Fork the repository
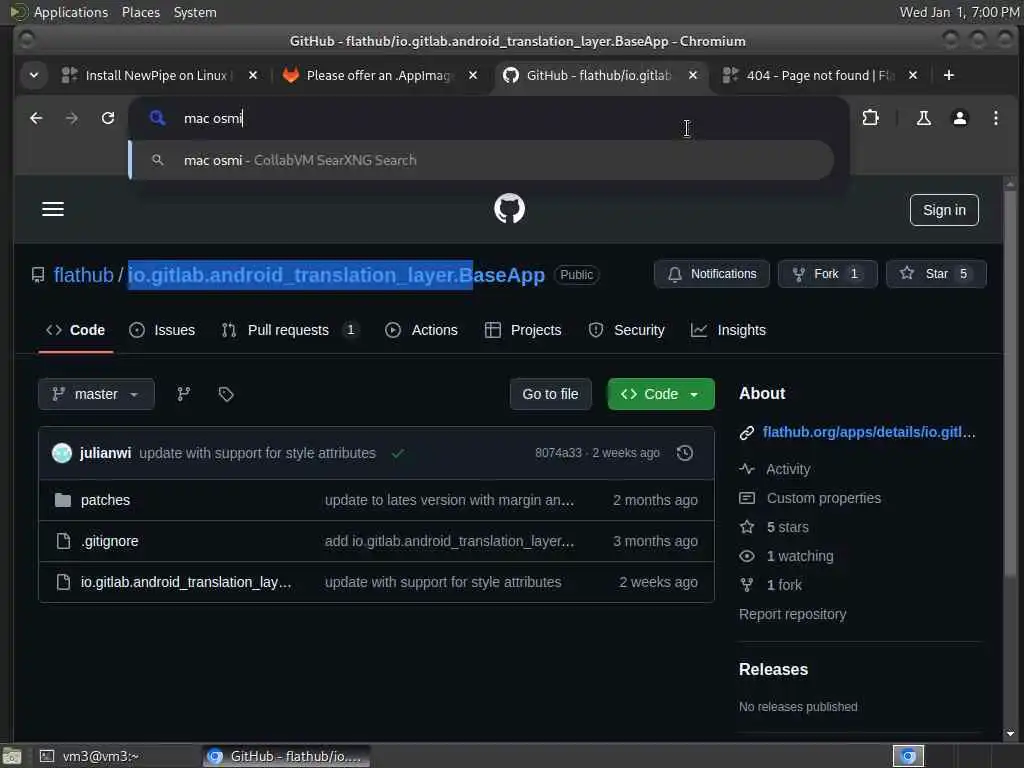 coord(827,274)
